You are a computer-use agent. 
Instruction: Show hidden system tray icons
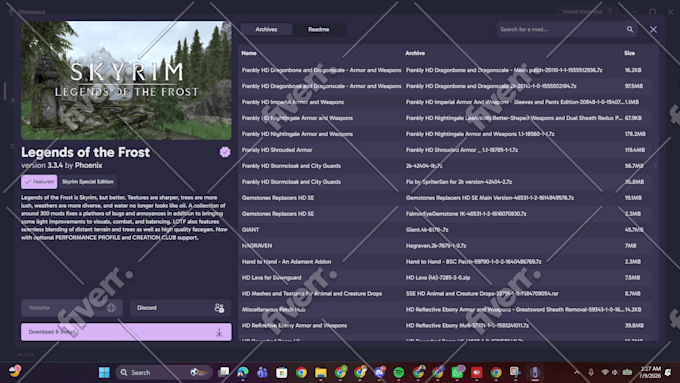point(577,372)
